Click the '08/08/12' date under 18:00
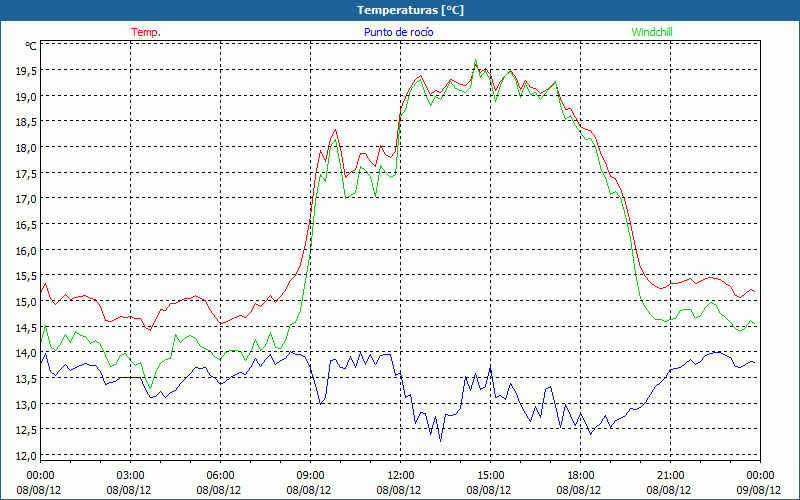Screen dimensions: 800x500 tap(581, 490)
